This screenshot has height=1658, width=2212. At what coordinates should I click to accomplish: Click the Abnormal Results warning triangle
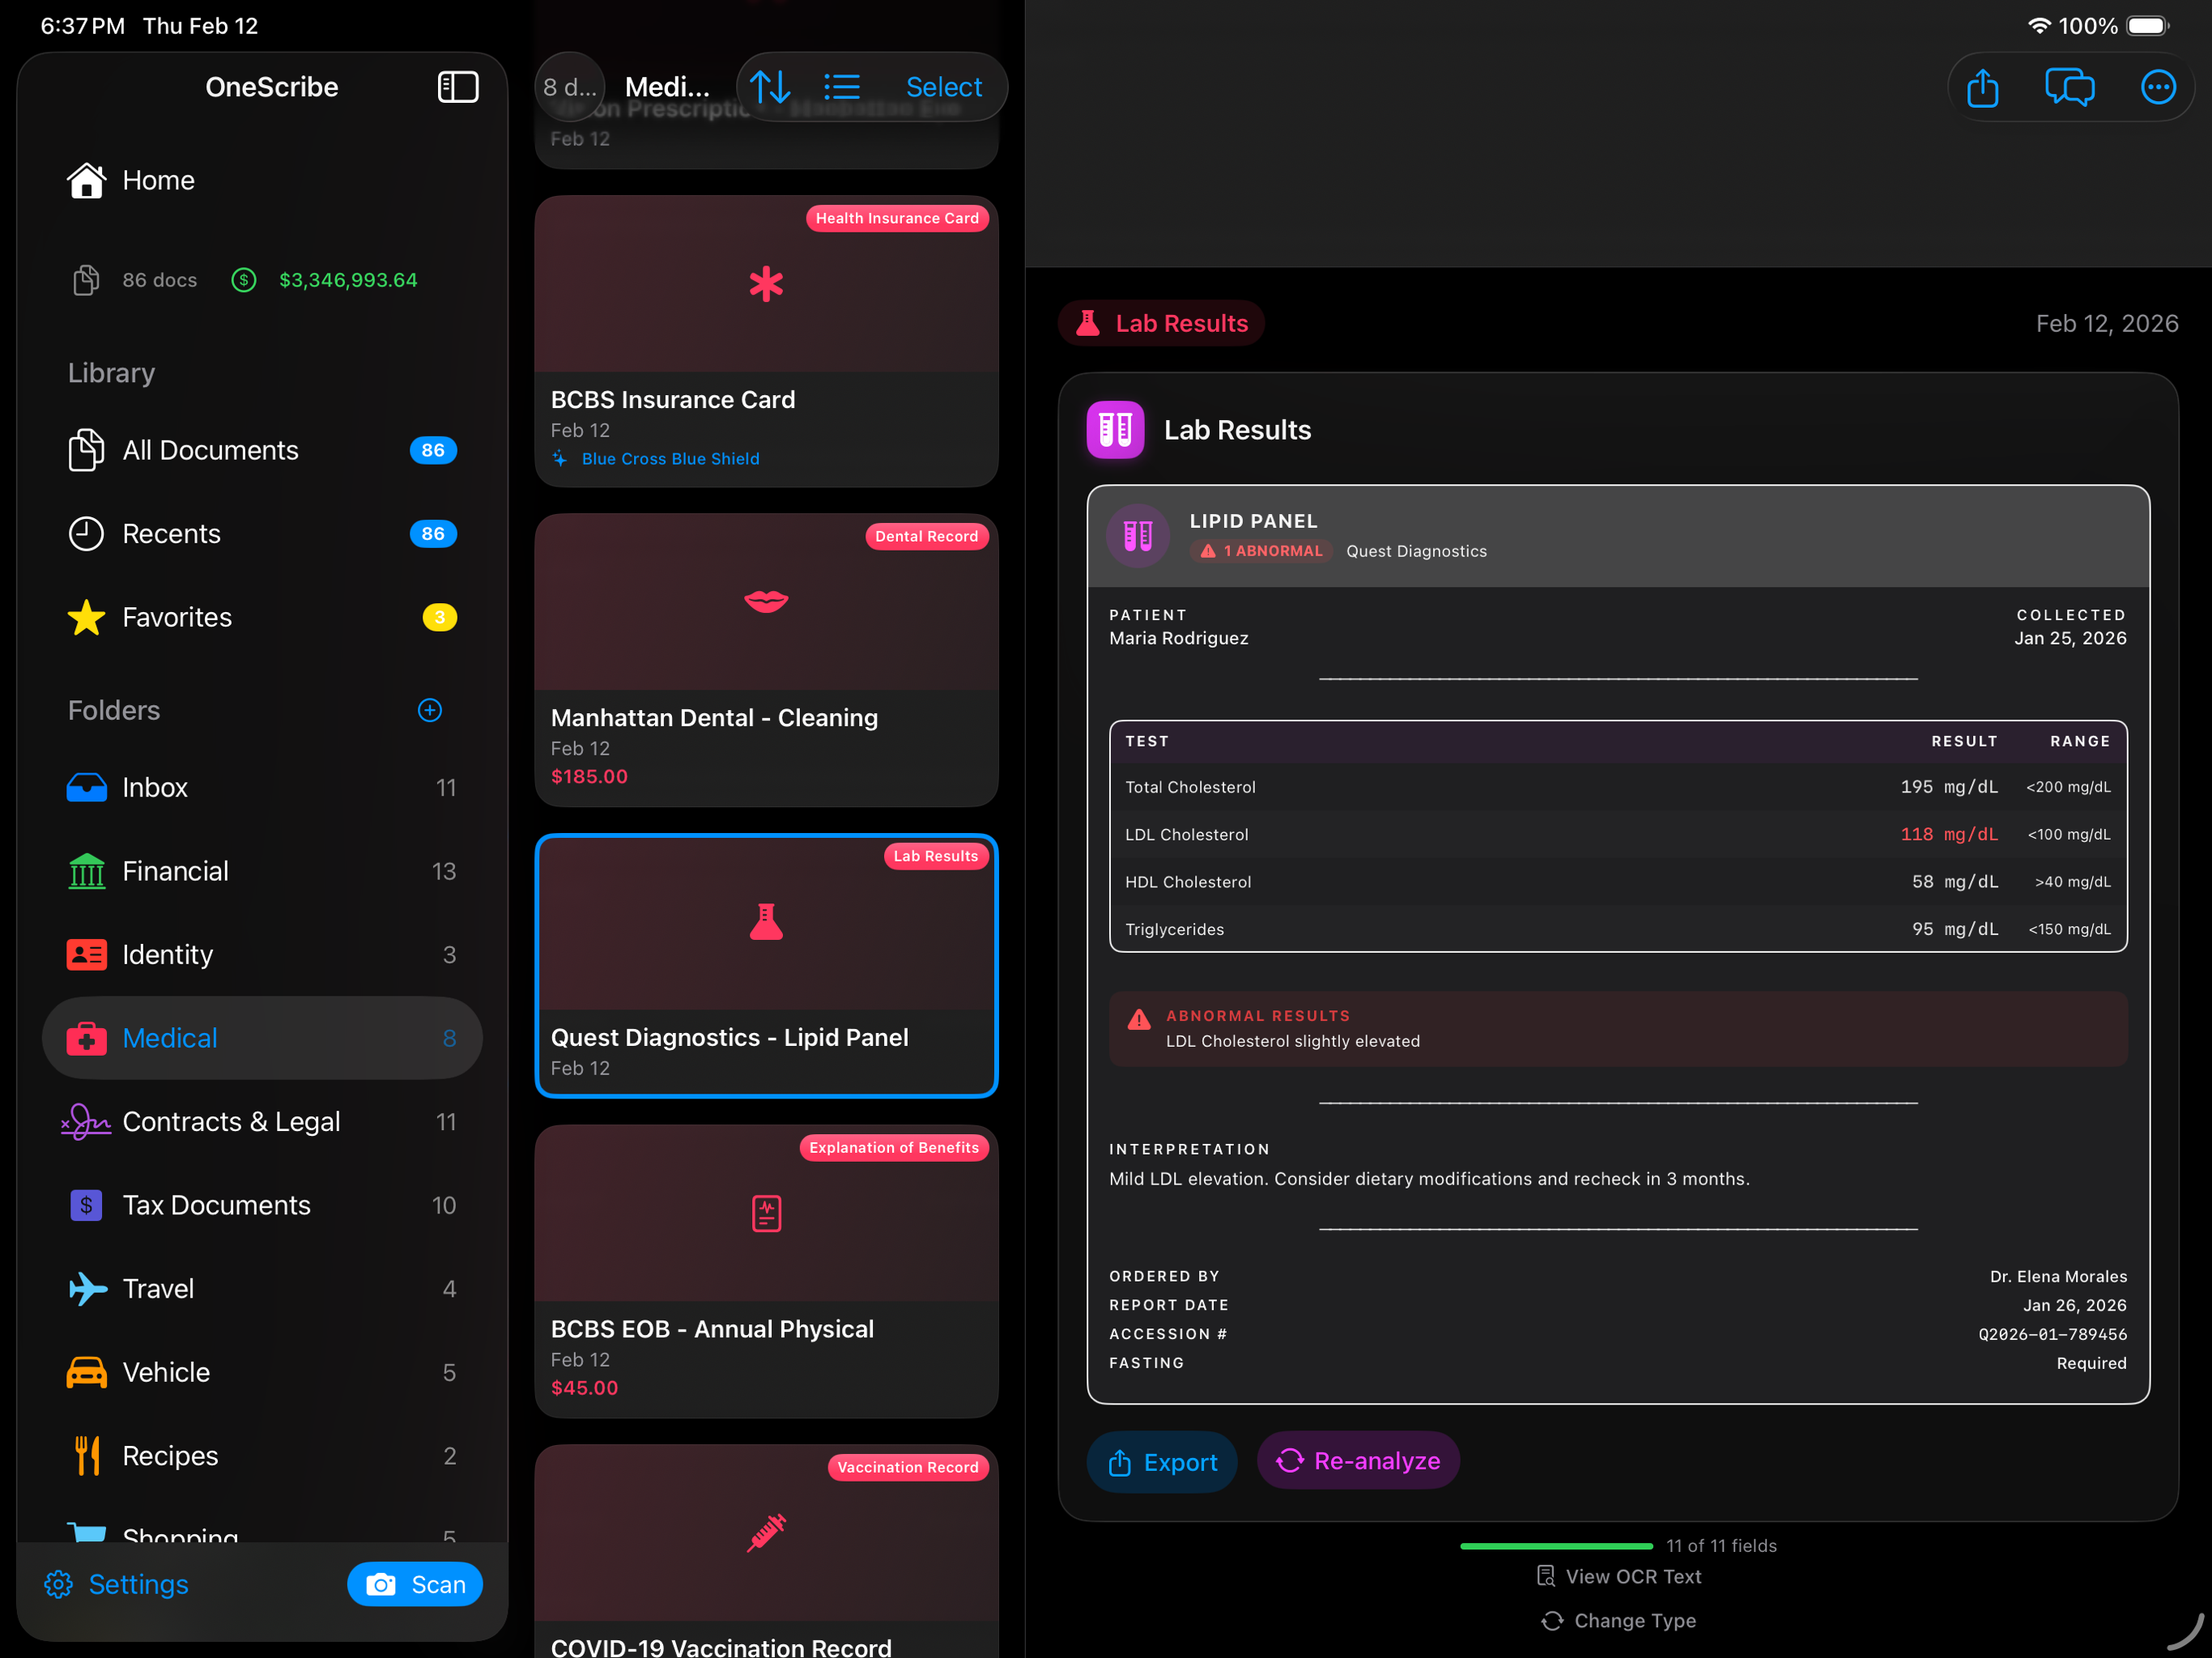pos(1139,1020)
